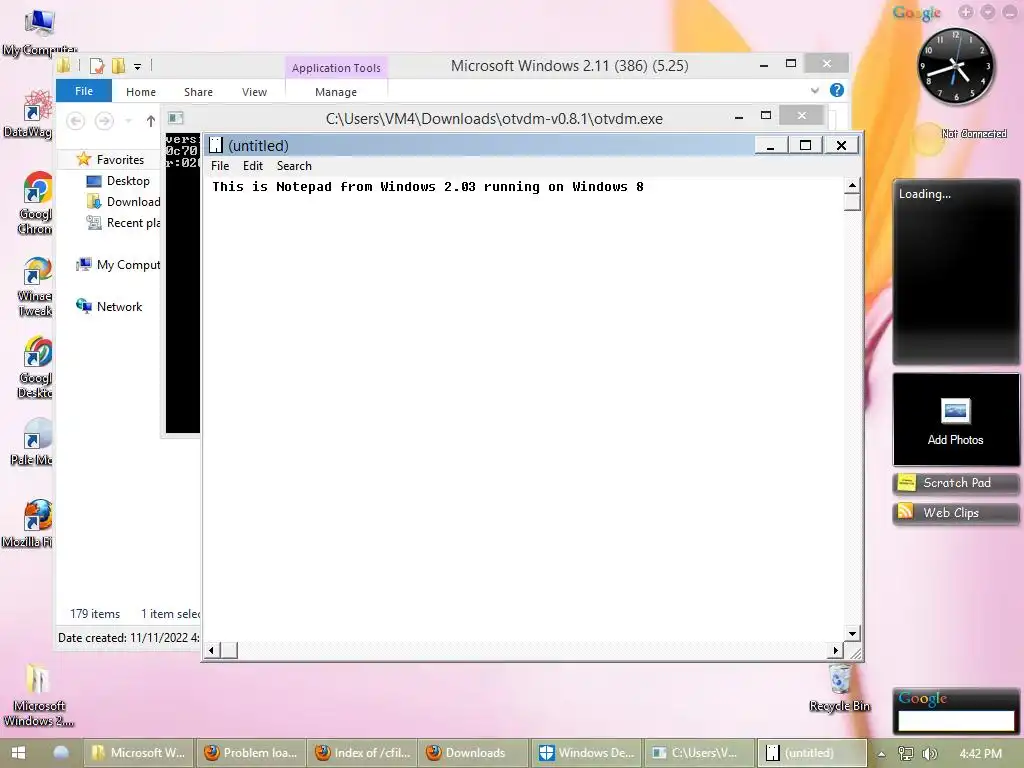Open the Manage ribbon tab

[336, 92]
